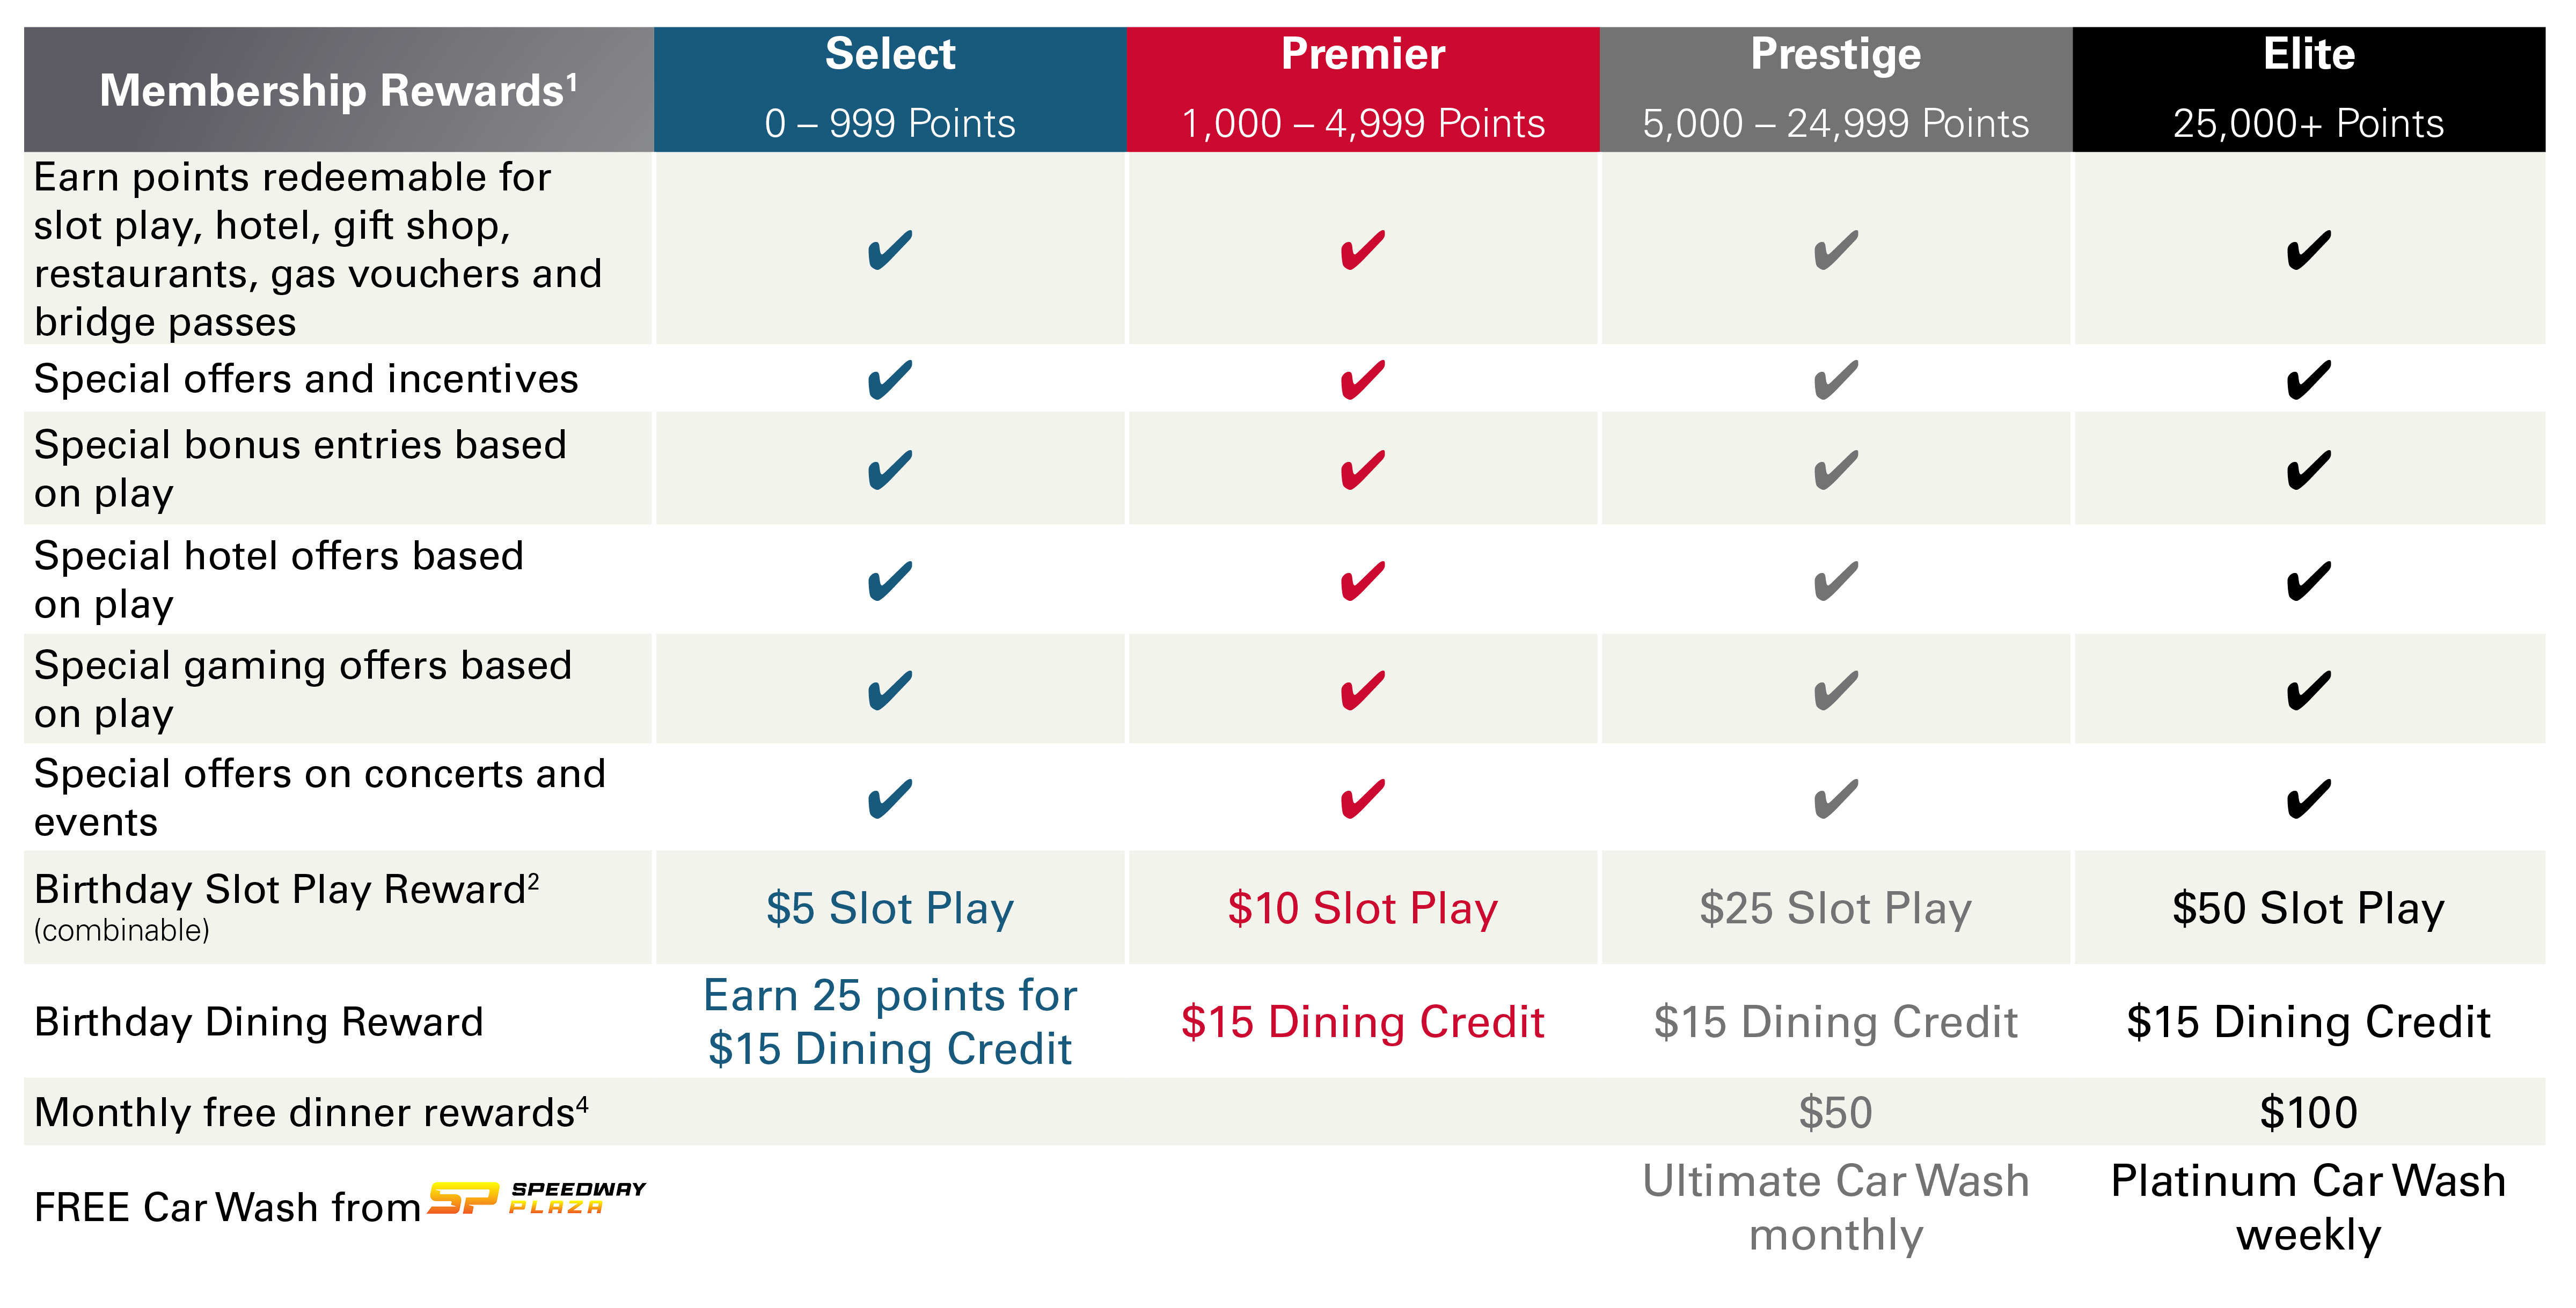
Task: Click Select checkmark for Special bonus entries
Action: (x=890, y=470)
